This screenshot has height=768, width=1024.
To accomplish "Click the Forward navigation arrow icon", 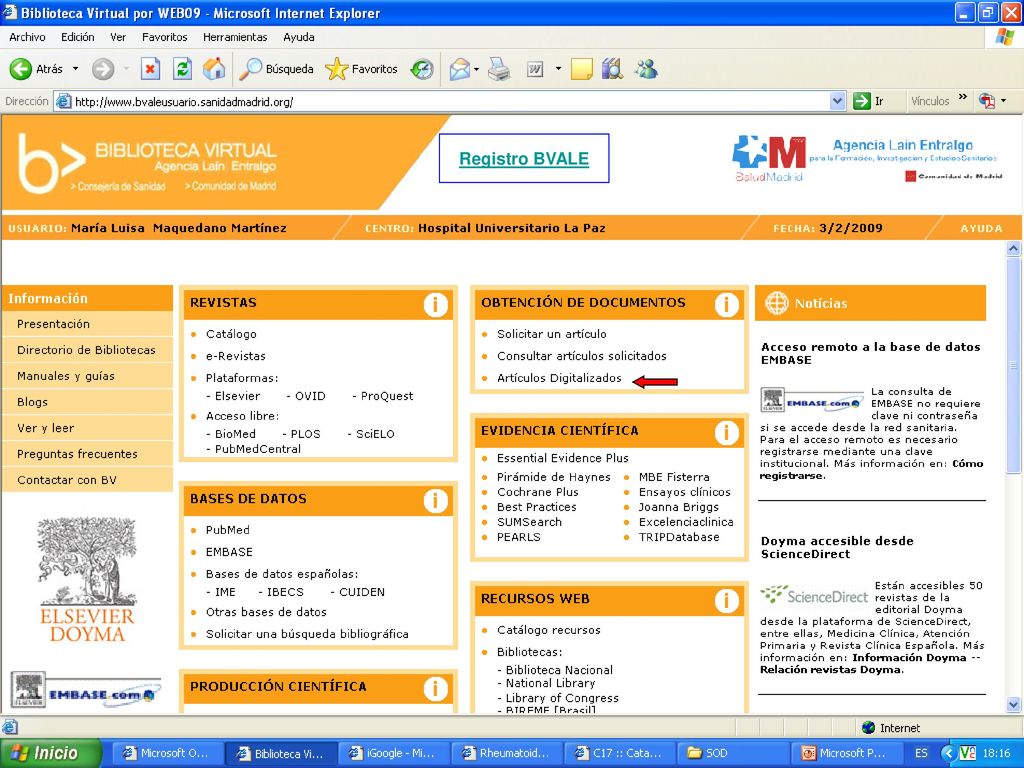I will coord(103,69).
